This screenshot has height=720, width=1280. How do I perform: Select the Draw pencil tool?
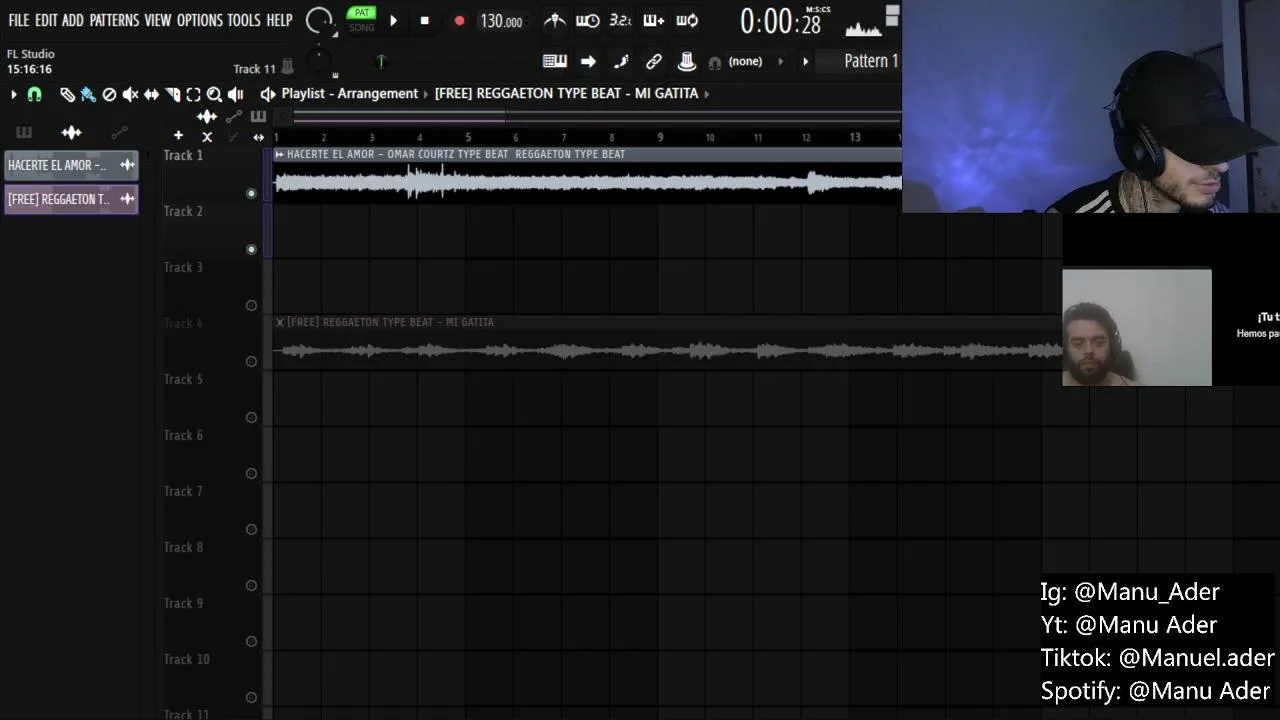click(67, 94)
